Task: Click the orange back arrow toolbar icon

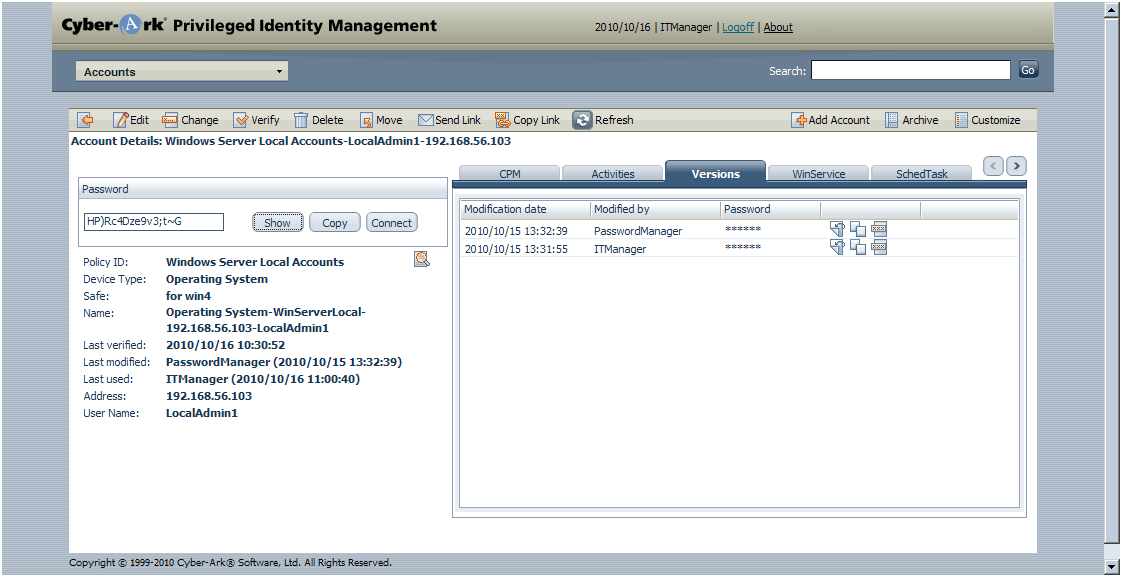Action: pyautogui.click(x=85, y=120)
